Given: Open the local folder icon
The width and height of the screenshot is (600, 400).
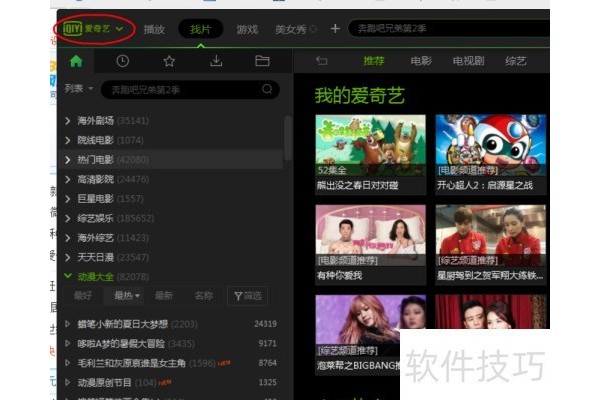Looking at the screenshot, I should (262, 61).
